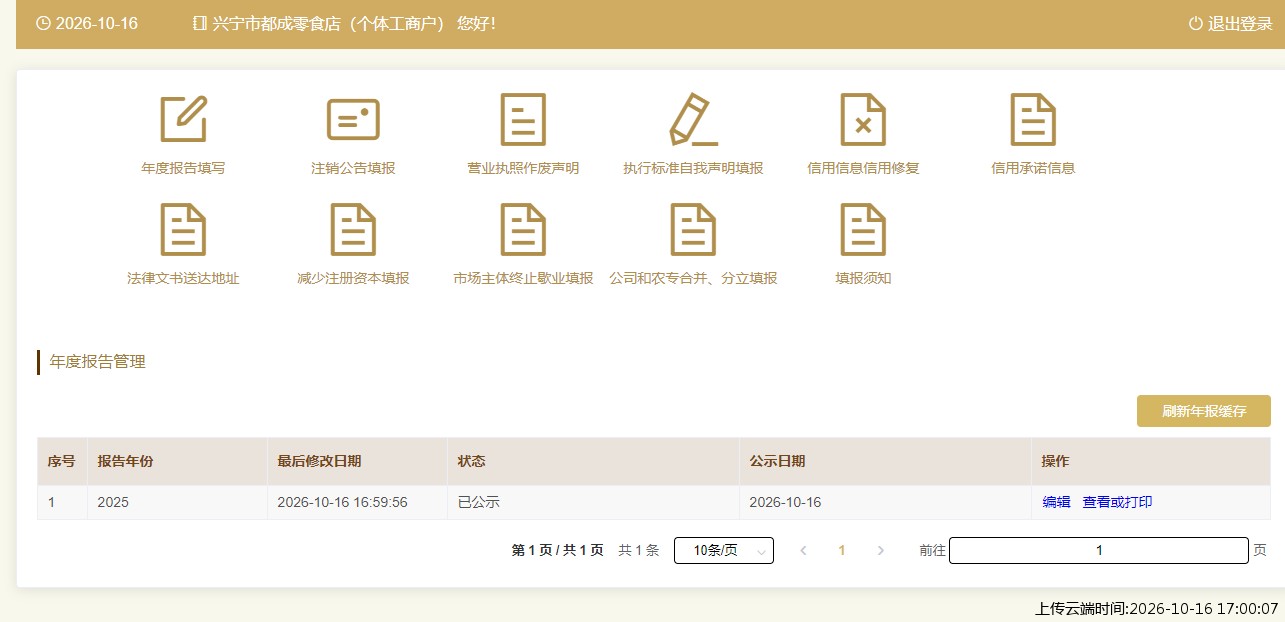The image size is (1285, 622).
Task: Click the 前往 page number input field
Action: (1099, 550)
